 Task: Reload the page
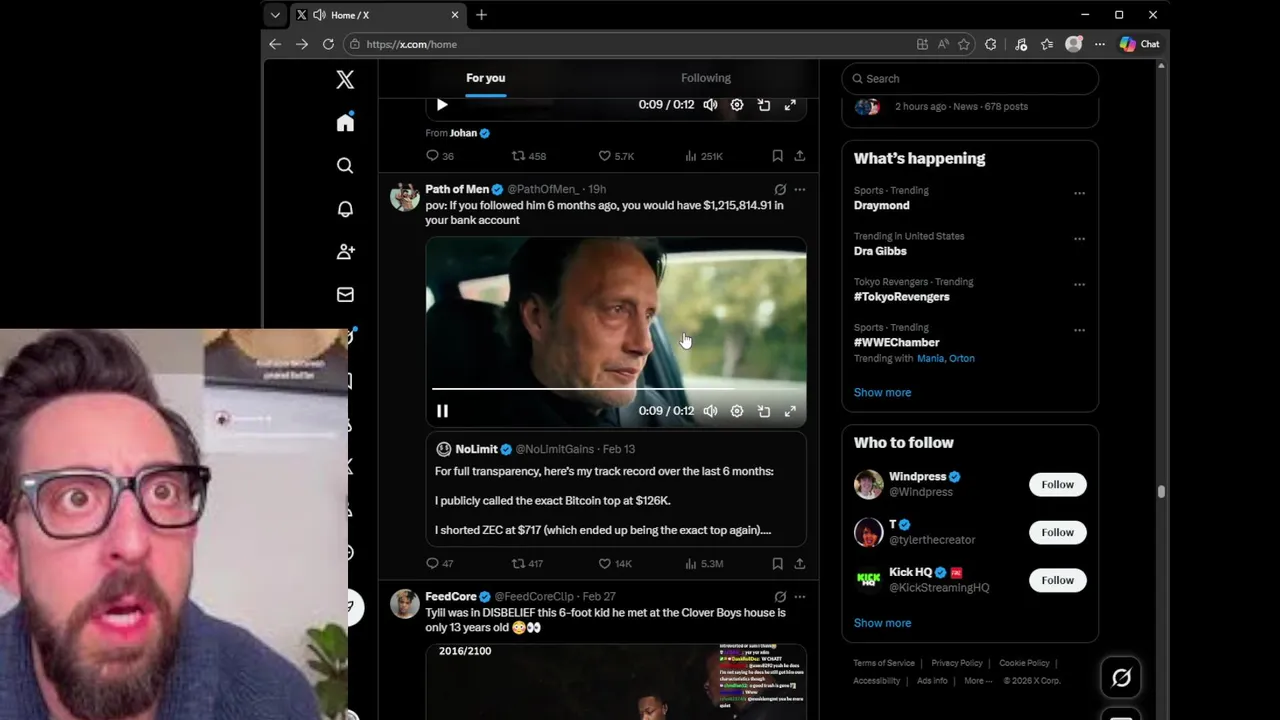[x=328, y=44]
